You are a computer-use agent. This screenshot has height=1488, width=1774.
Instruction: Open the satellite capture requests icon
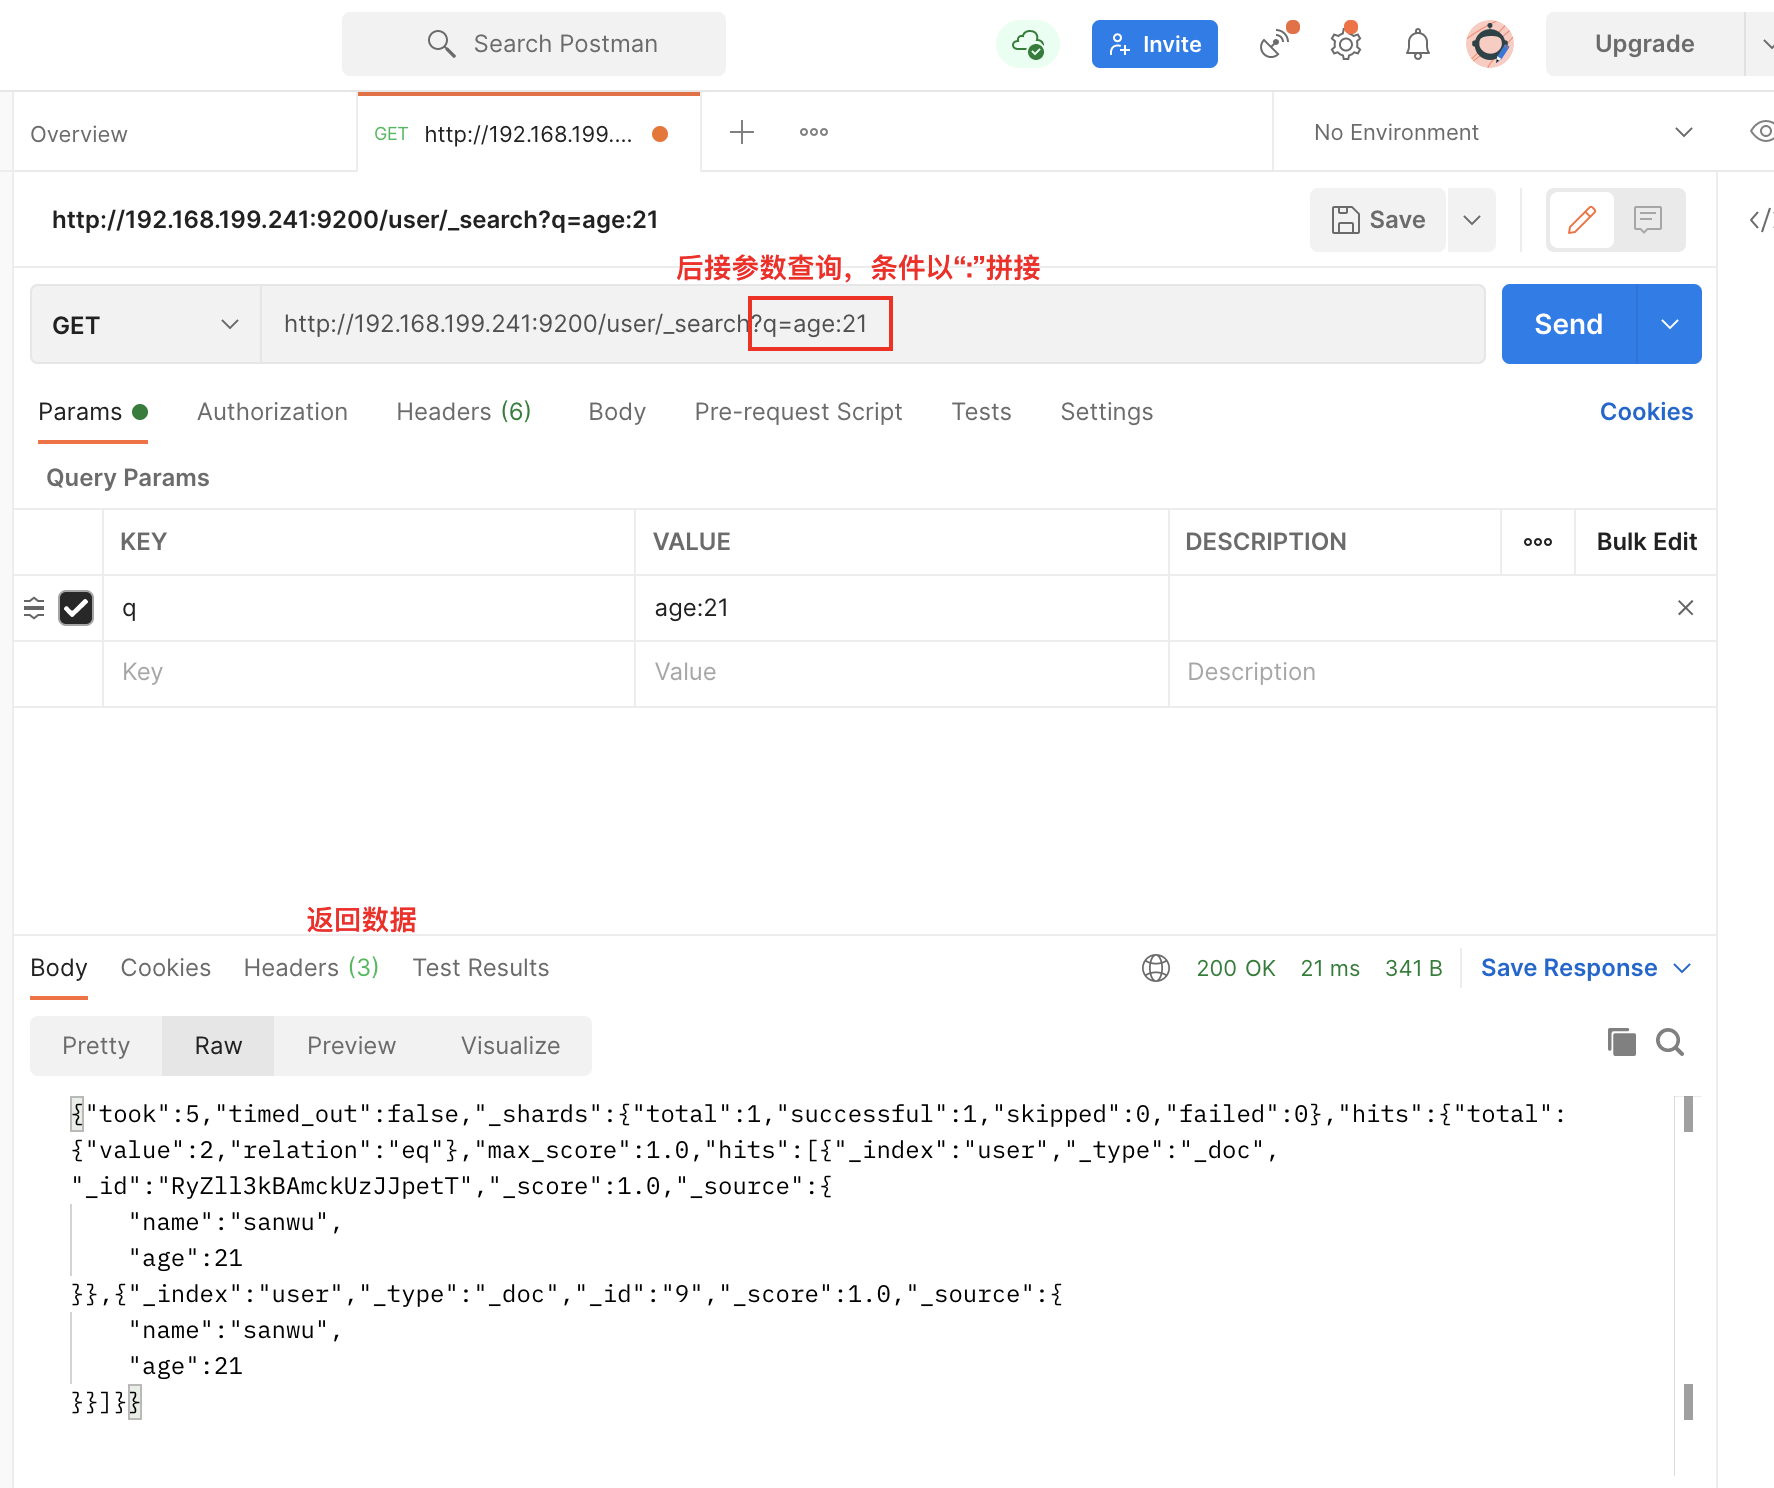(x=1276, y=44)
